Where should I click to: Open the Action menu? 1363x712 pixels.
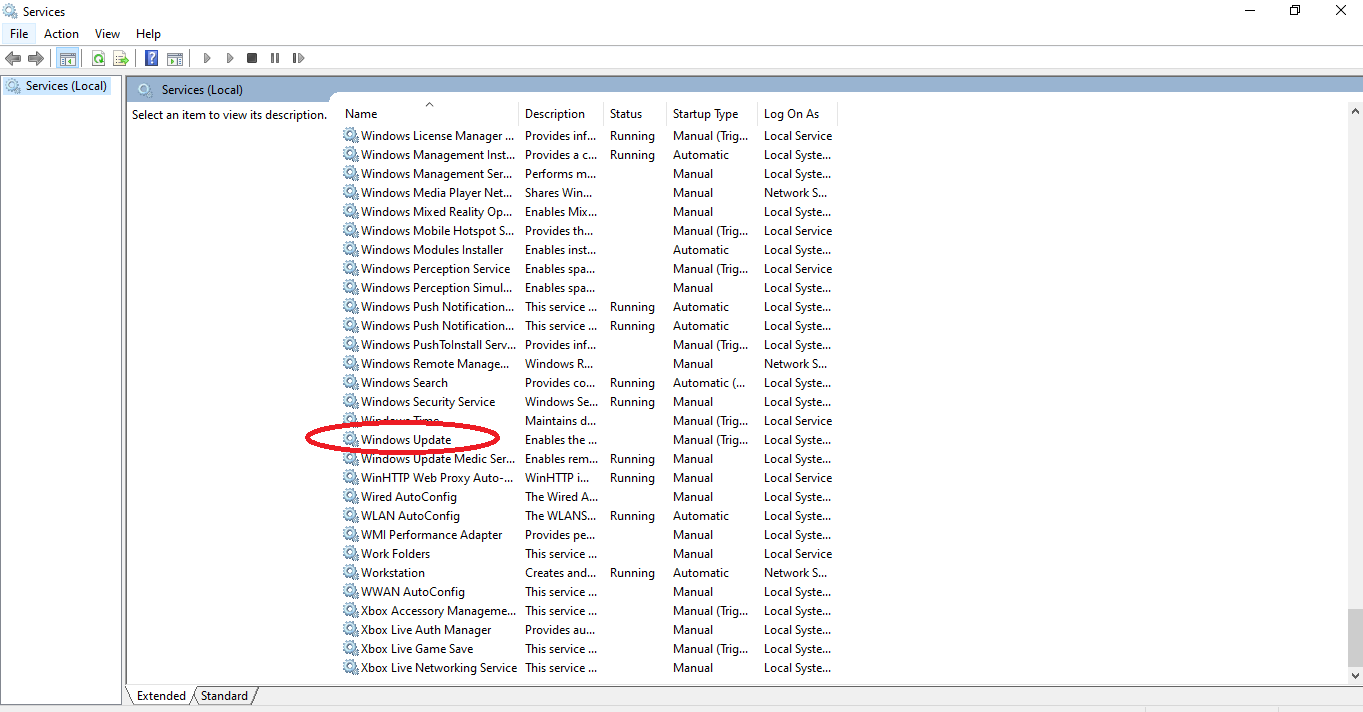click(x=61, y=34)
